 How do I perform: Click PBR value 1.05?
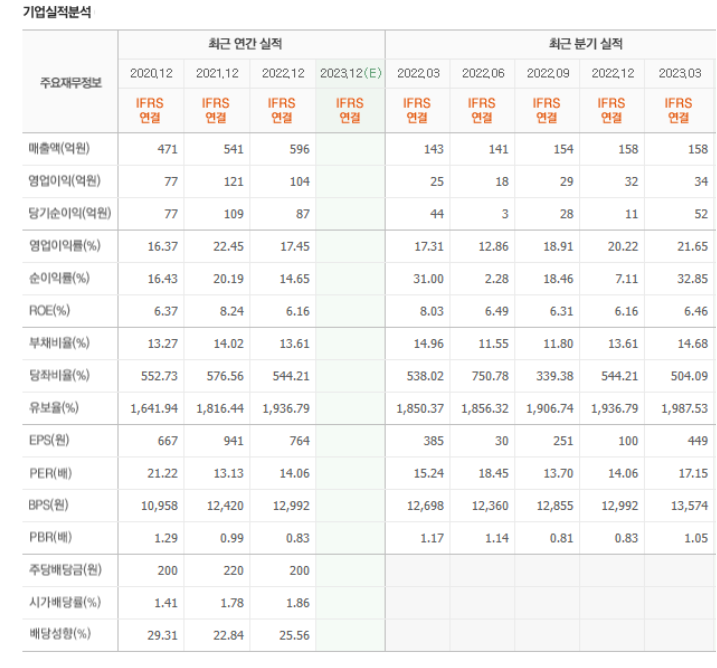point(696,538)
